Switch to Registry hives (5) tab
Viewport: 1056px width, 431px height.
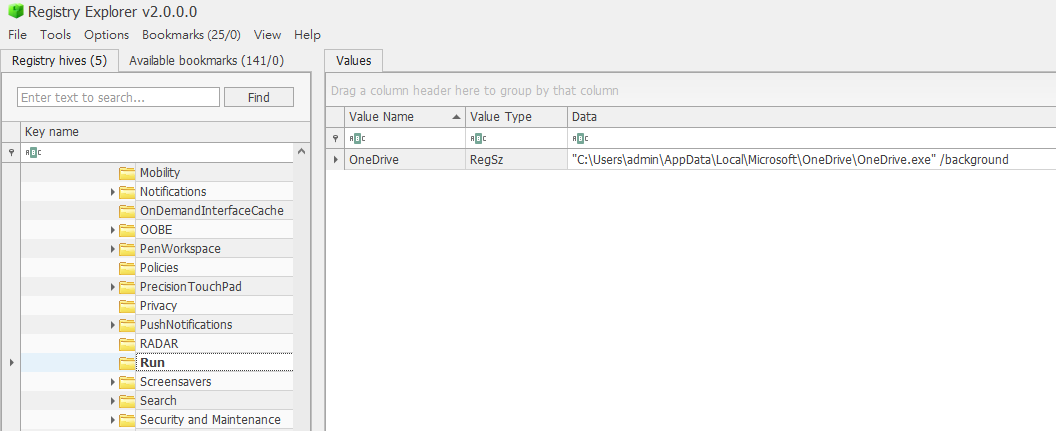tap(59, 61)
